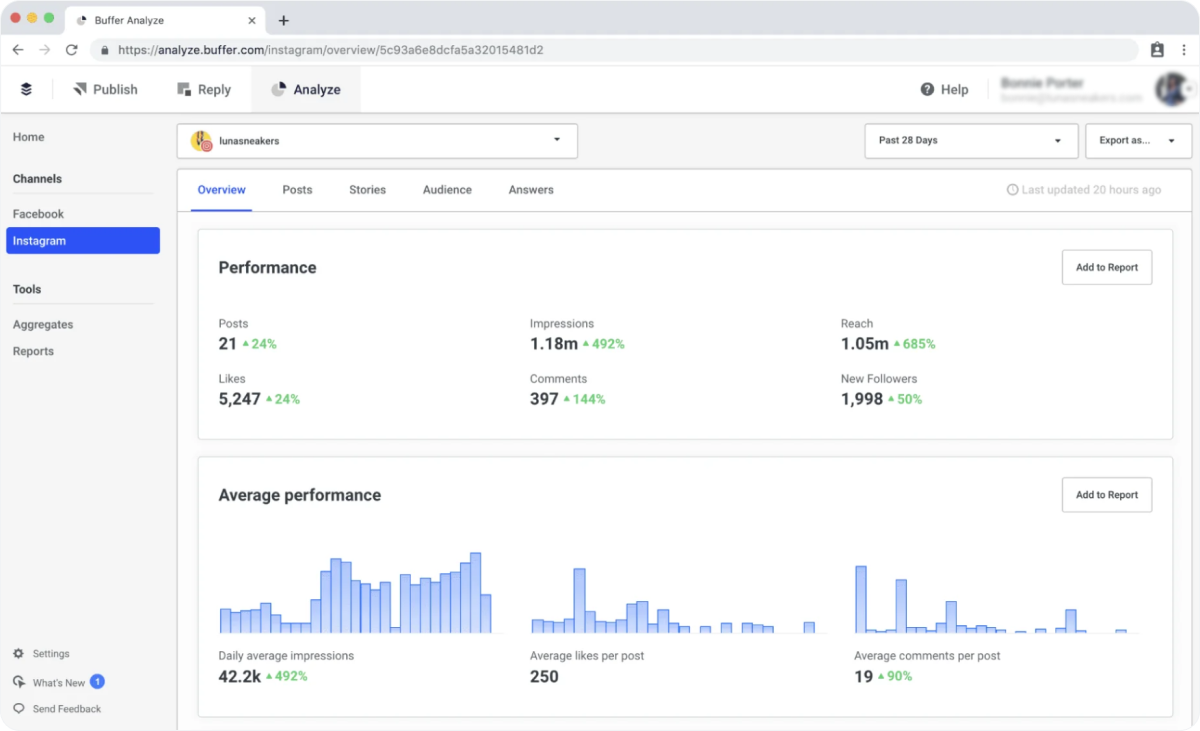Viewport: 1200px width, 731px height.
Task: Add Average performance section to report
Action: 1107,495
